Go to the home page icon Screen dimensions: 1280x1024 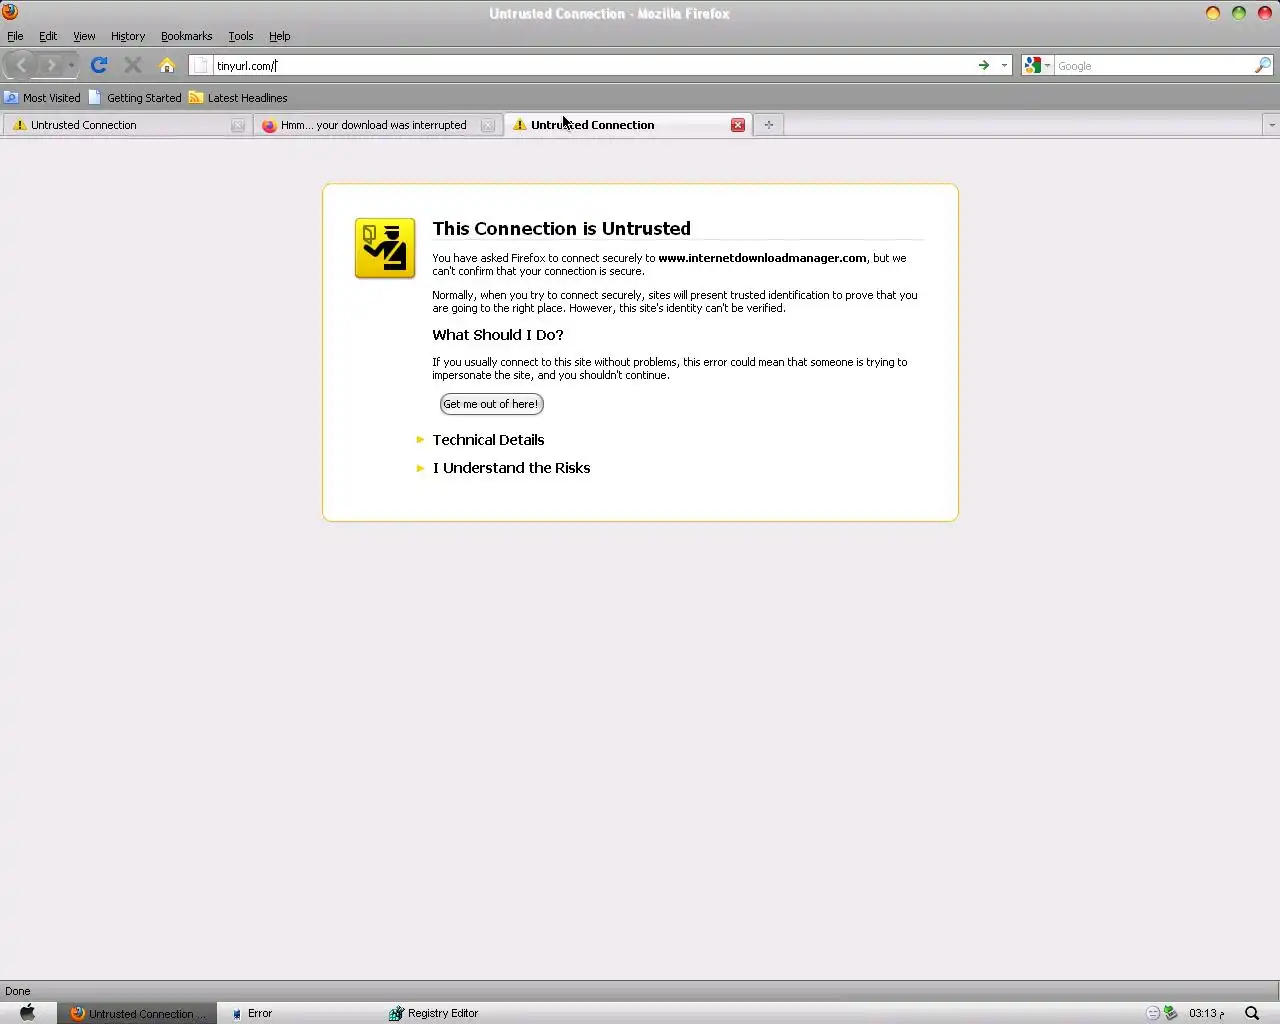coord(167,65)
